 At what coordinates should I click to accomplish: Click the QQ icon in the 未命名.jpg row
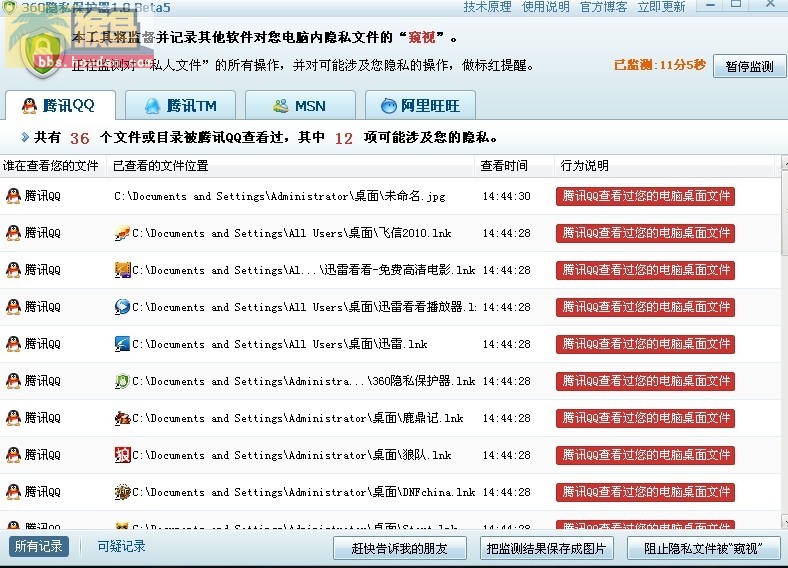[13, 196]
